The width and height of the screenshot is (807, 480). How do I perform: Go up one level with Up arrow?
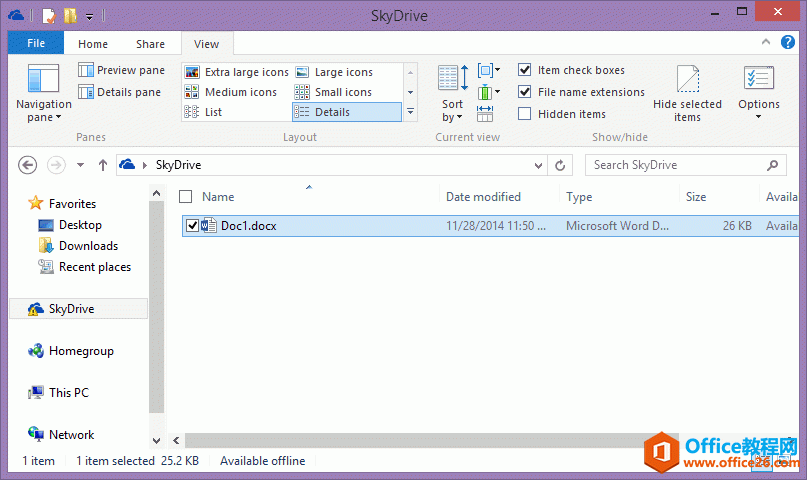103,165
